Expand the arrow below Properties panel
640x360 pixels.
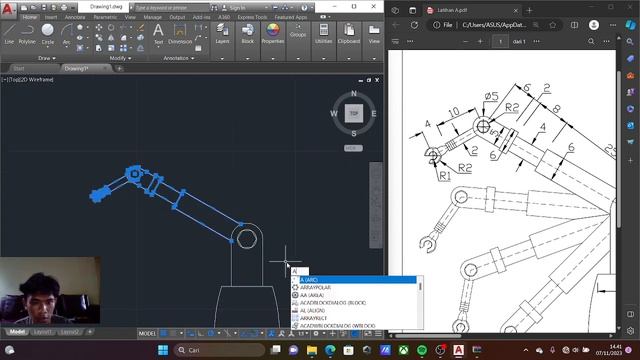coord(273,58)
